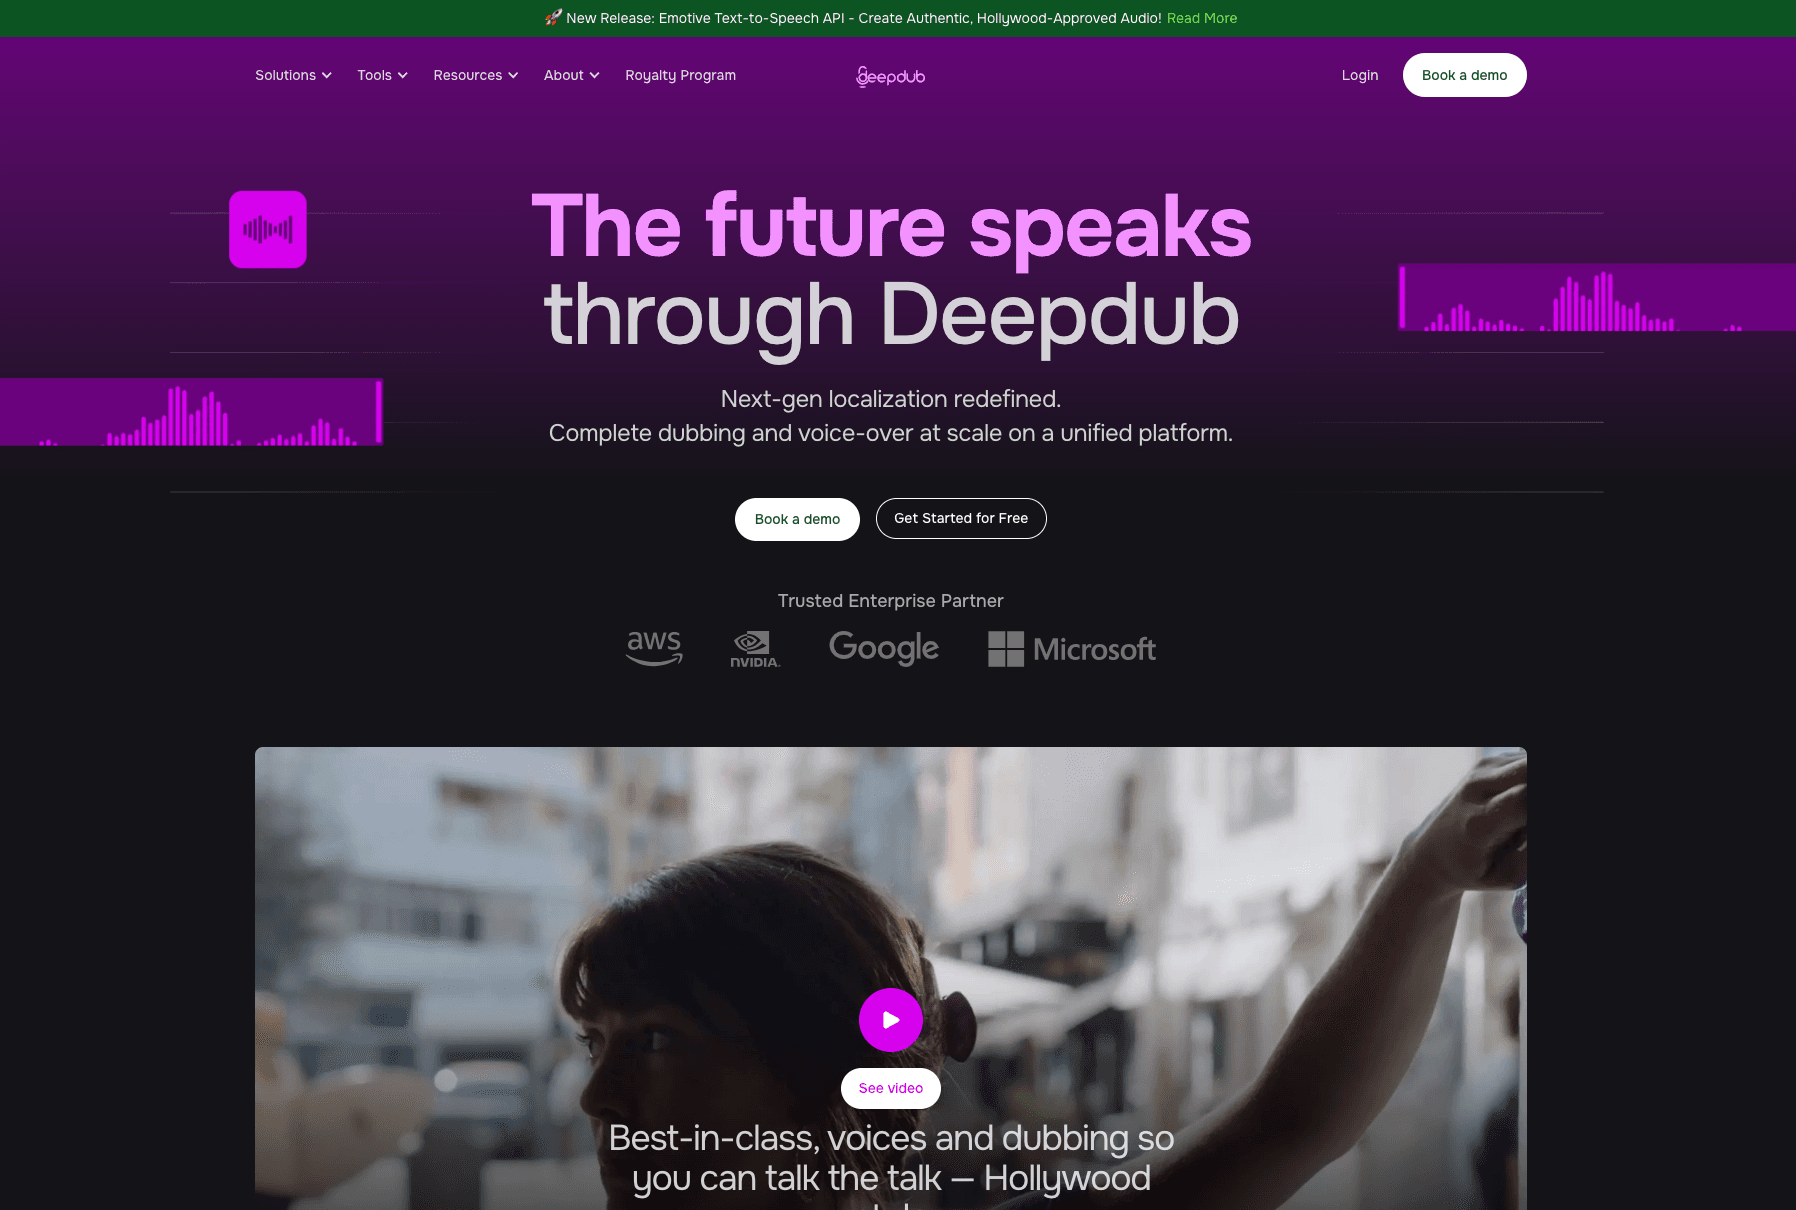Open the Resources dropdown menu
Viewport: 1796px width, 1210px height.
click(x=476, y=75)
